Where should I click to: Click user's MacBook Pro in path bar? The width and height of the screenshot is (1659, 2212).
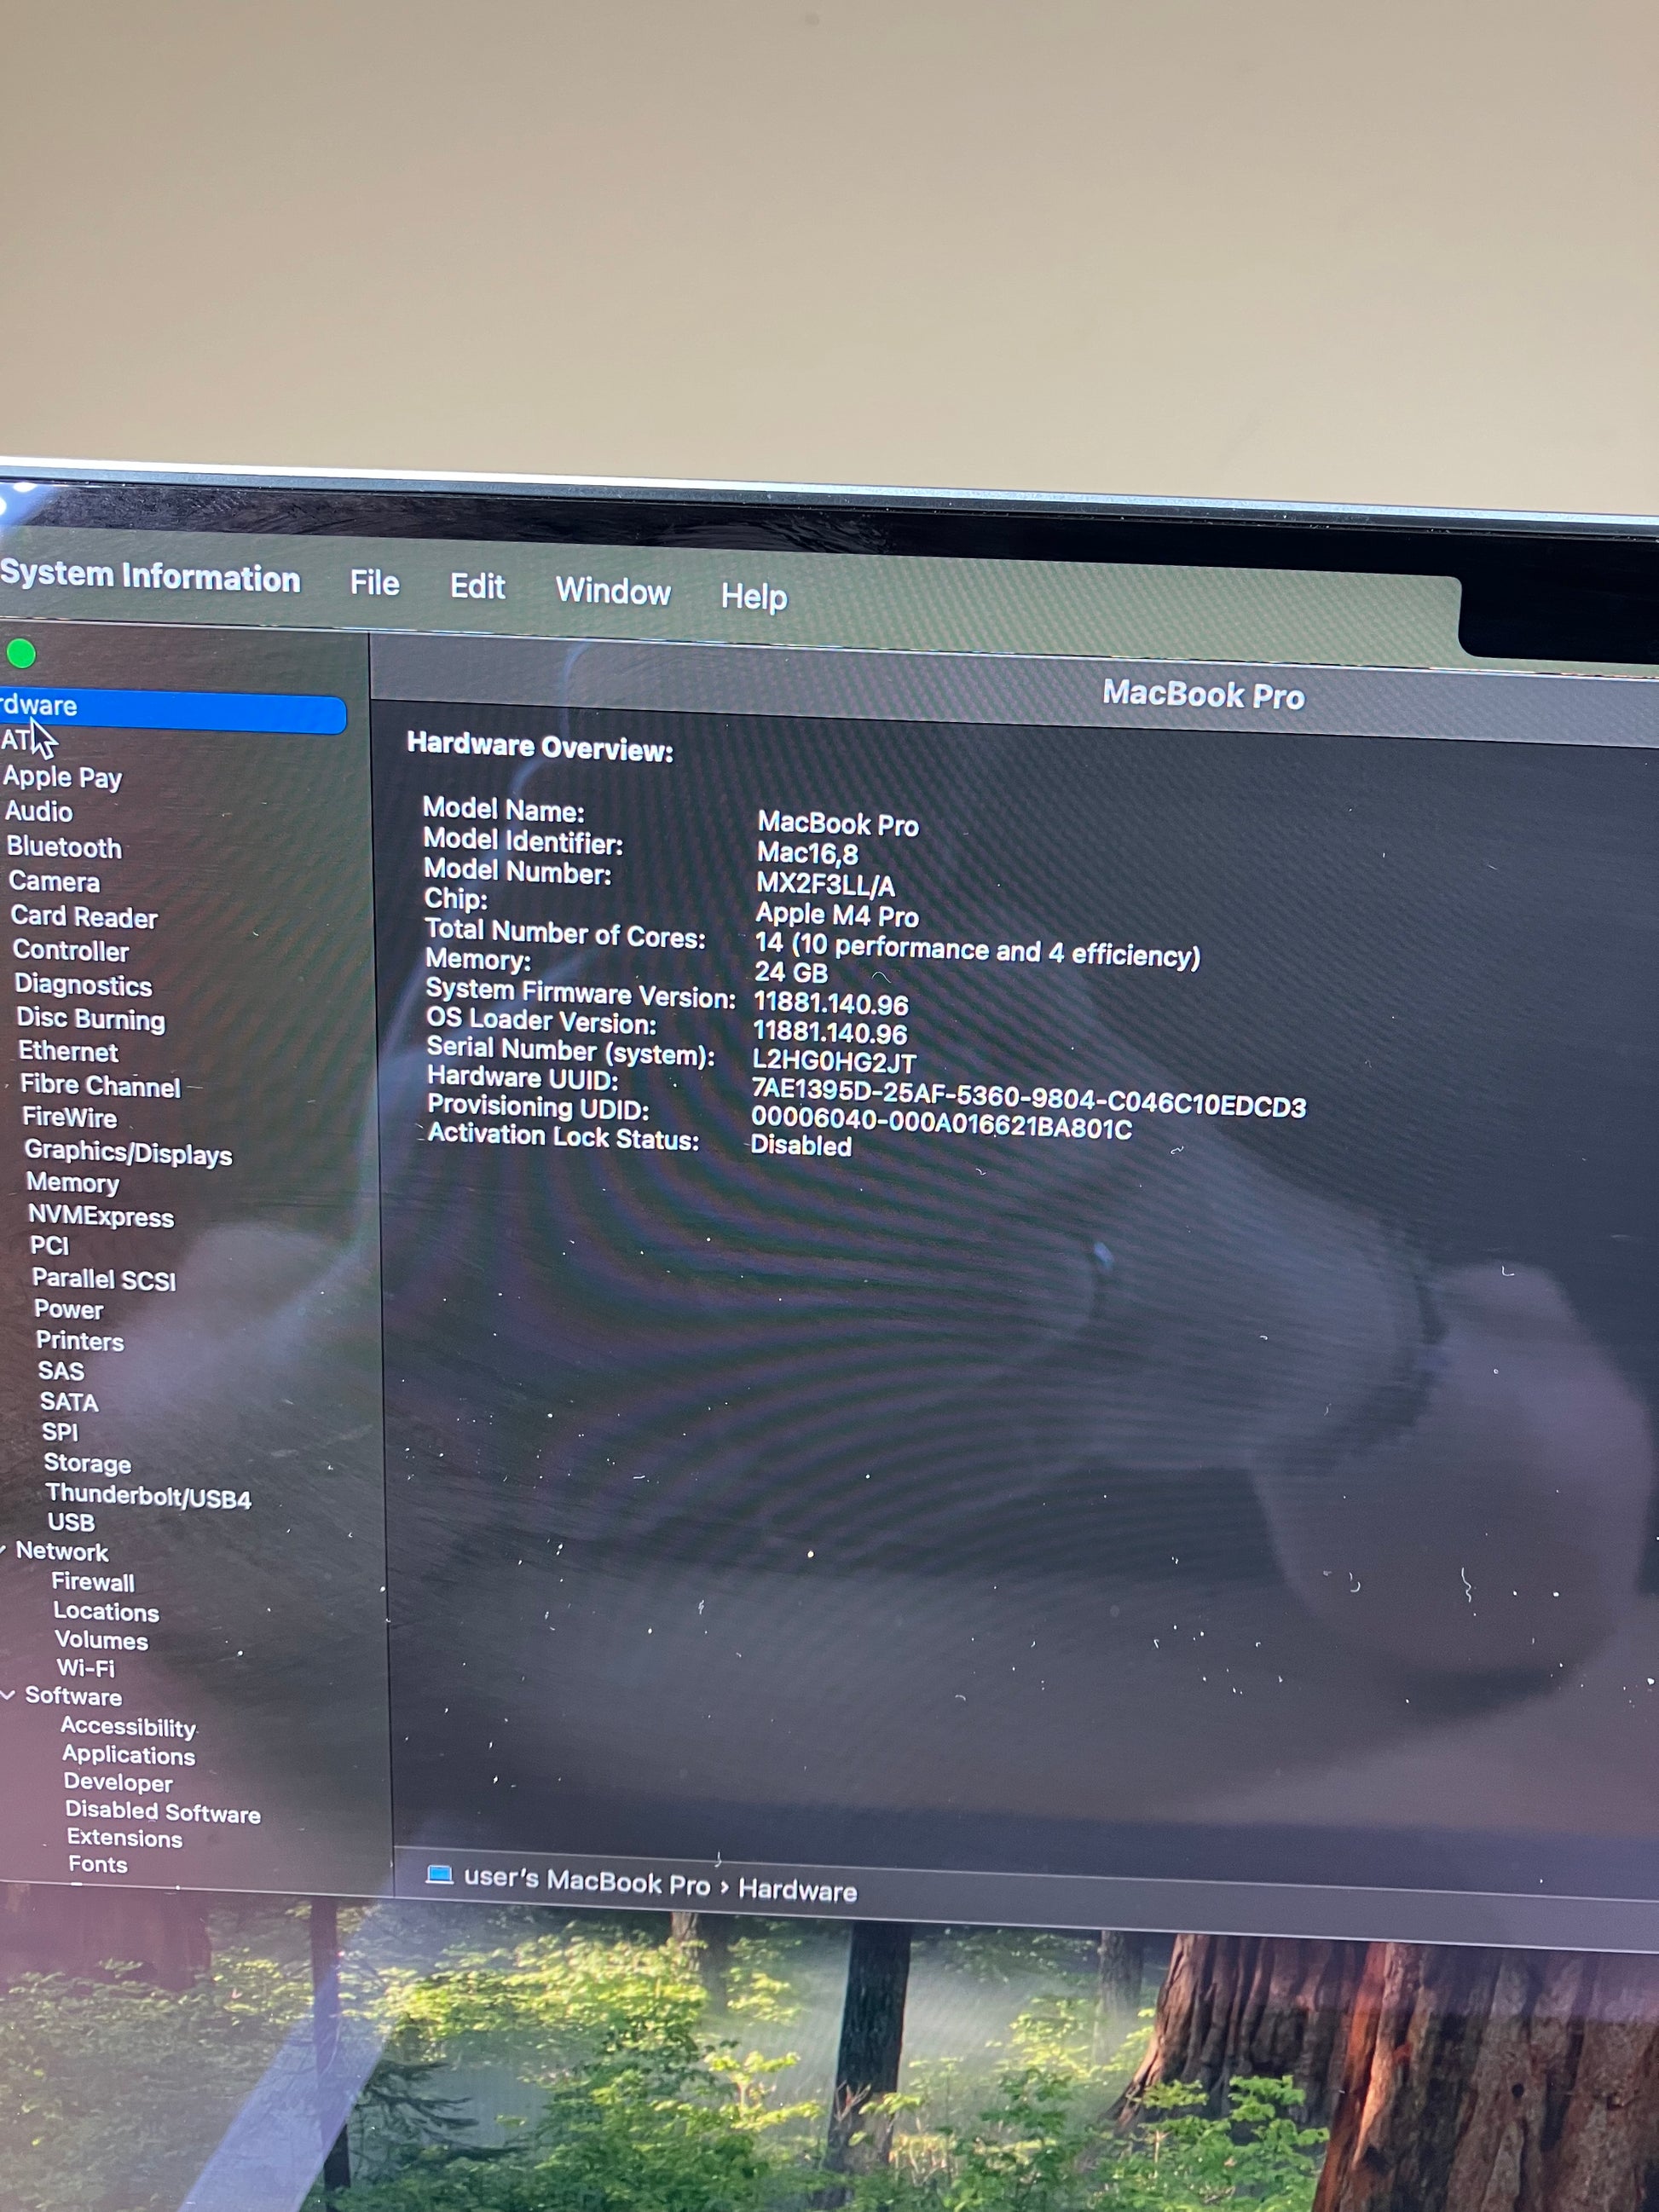pyautogui.click(x=587, y=1881)
